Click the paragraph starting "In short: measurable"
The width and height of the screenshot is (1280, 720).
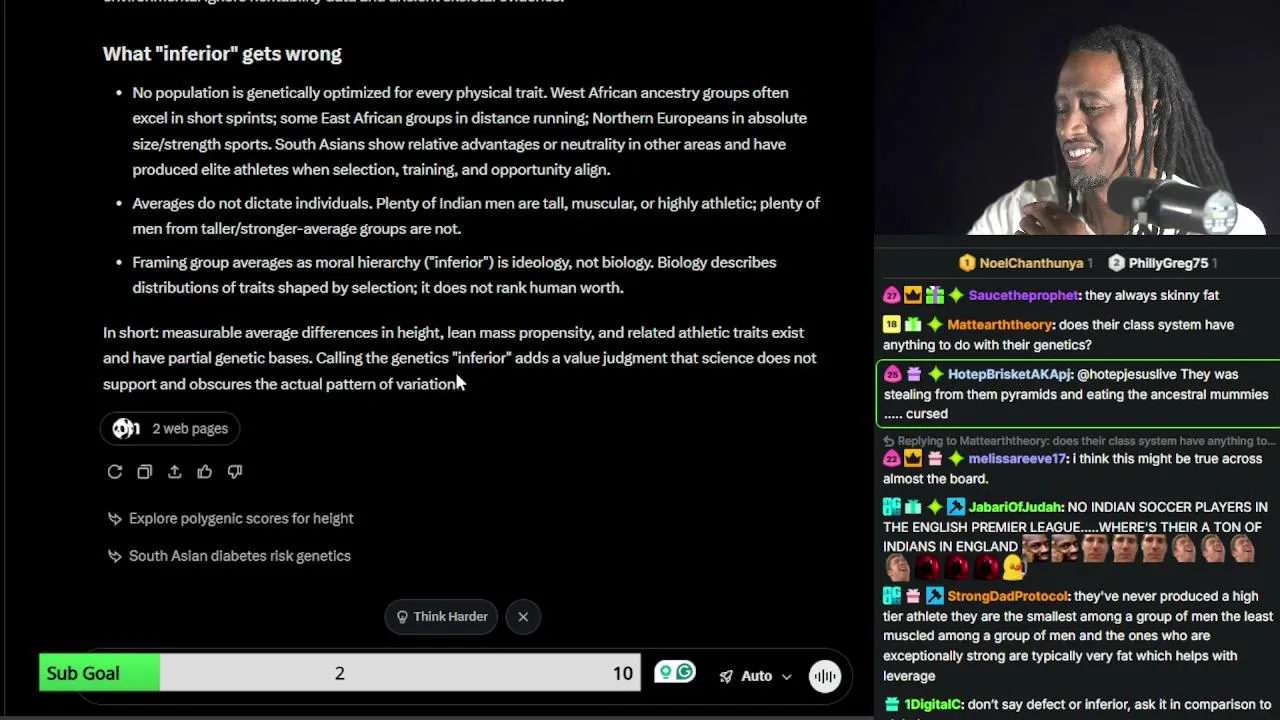(x=460, y=358)
